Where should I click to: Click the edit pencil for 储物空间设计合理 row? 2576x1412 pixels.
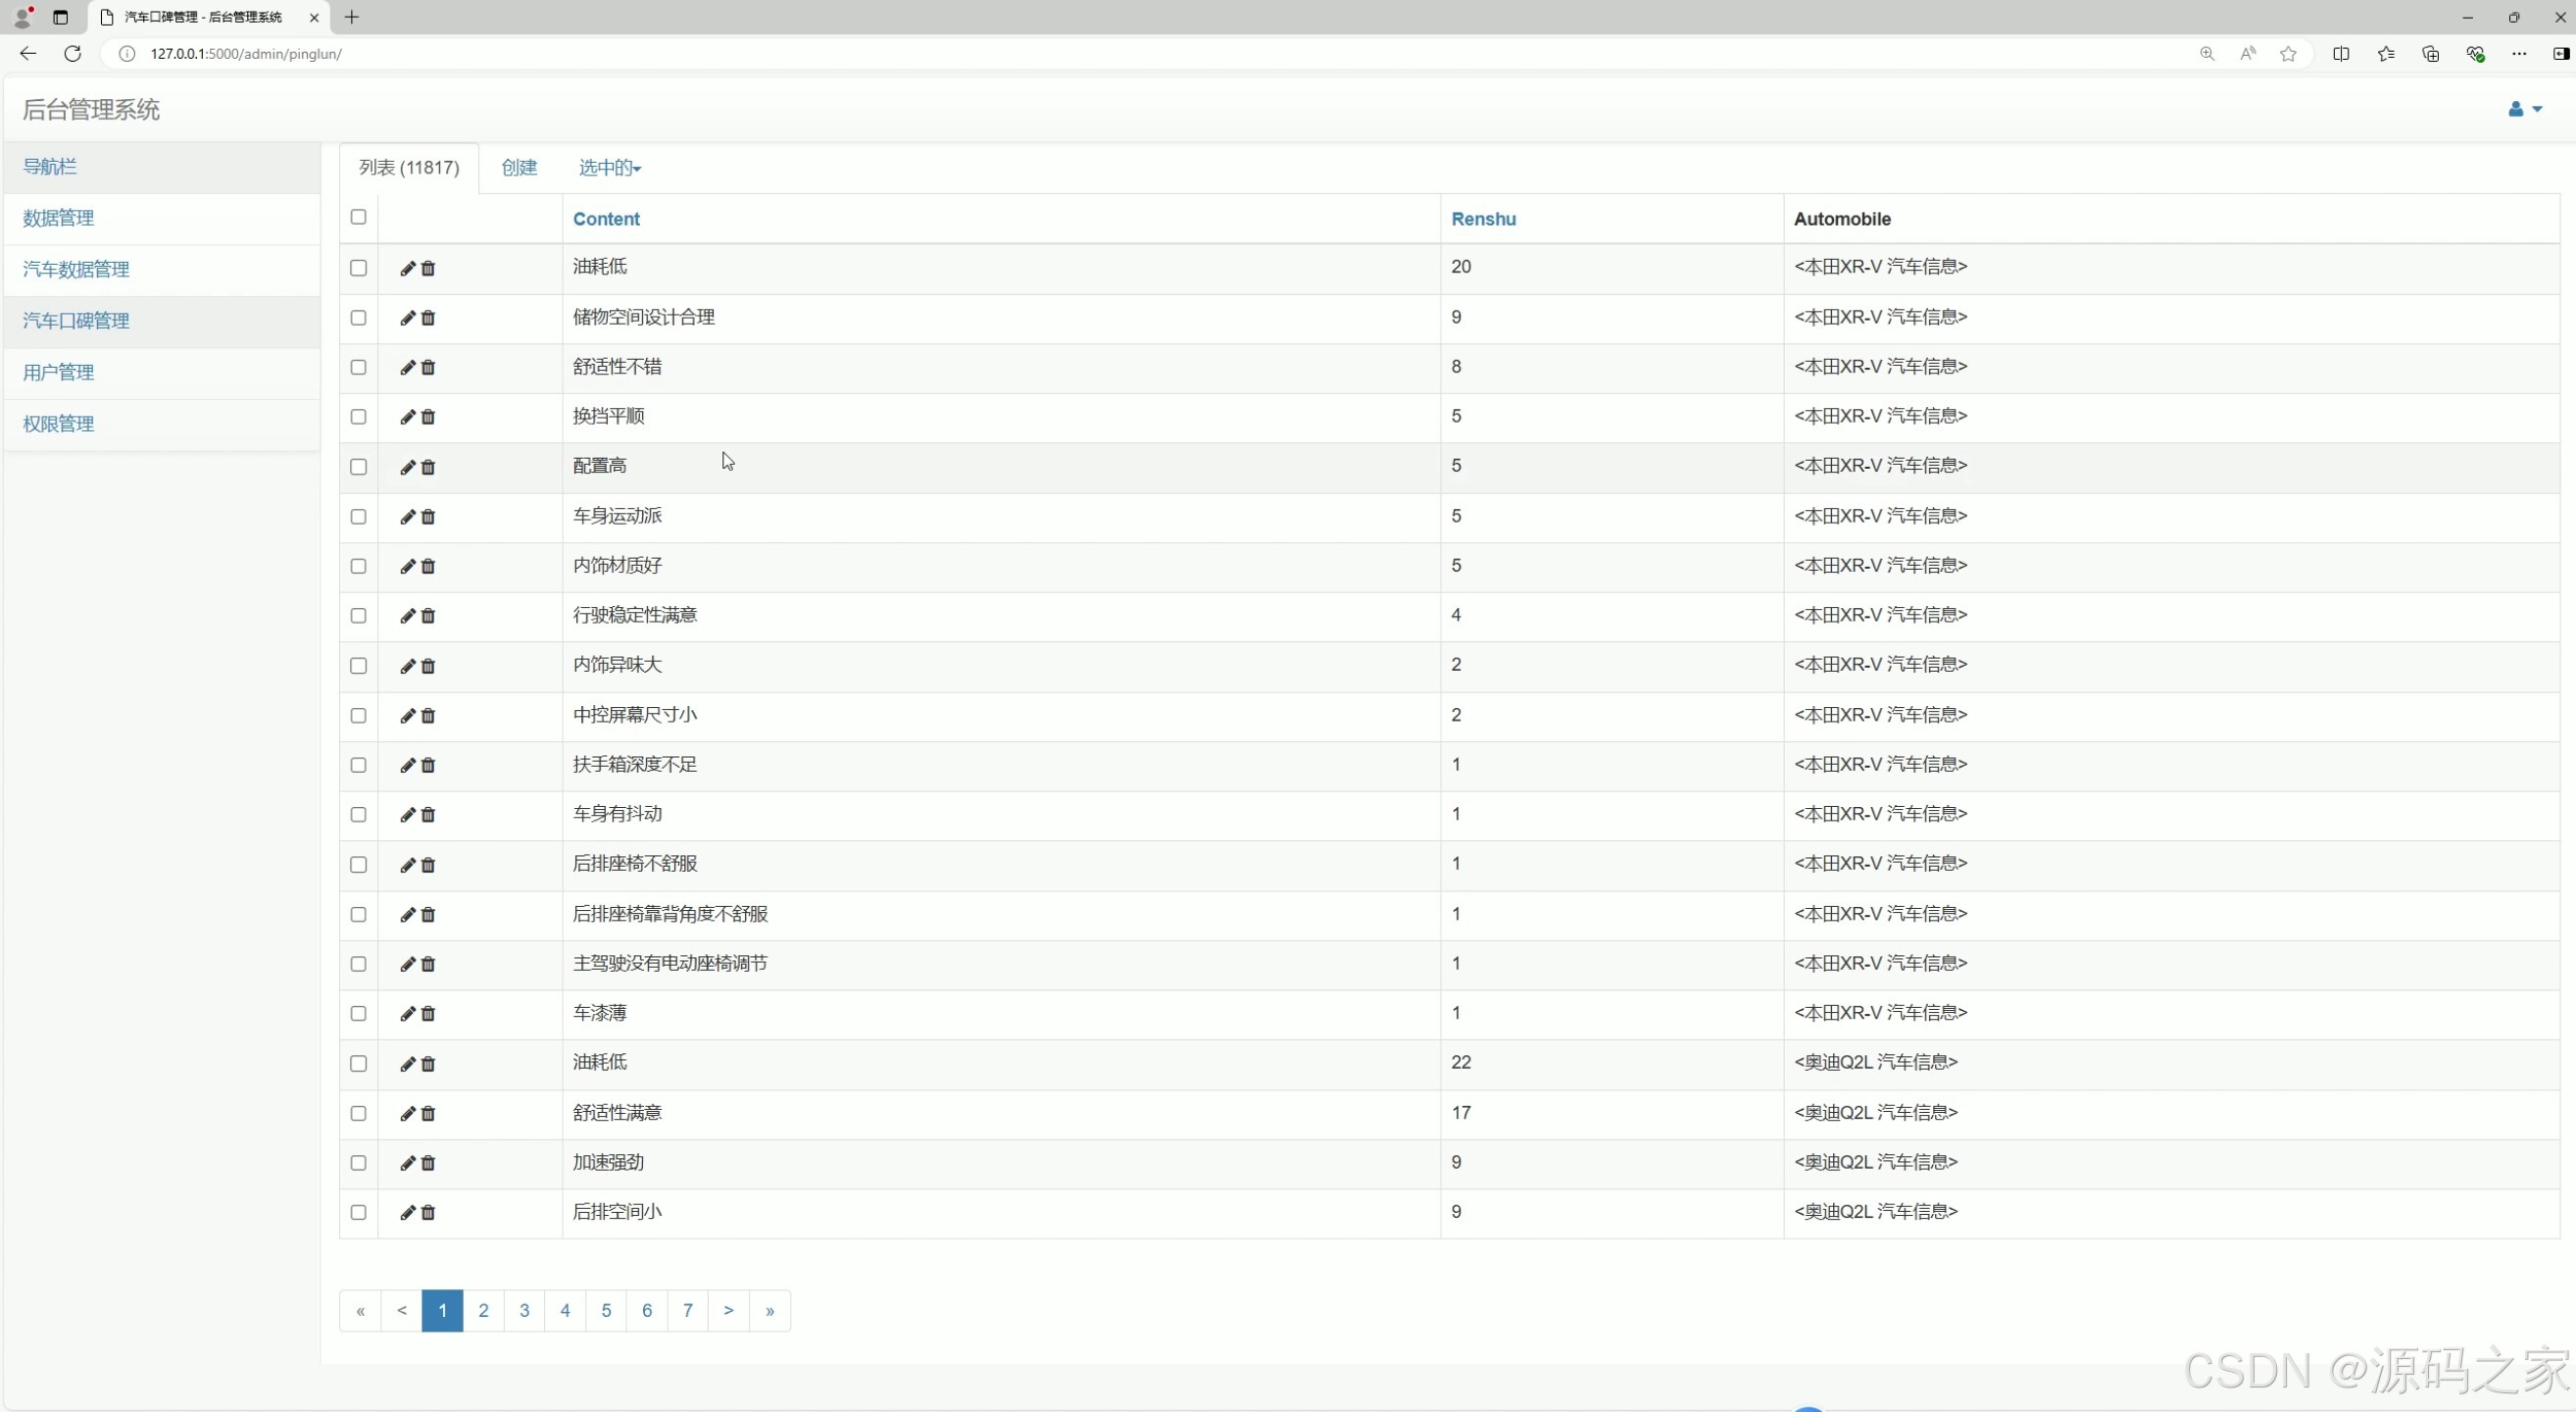point(407,318)
